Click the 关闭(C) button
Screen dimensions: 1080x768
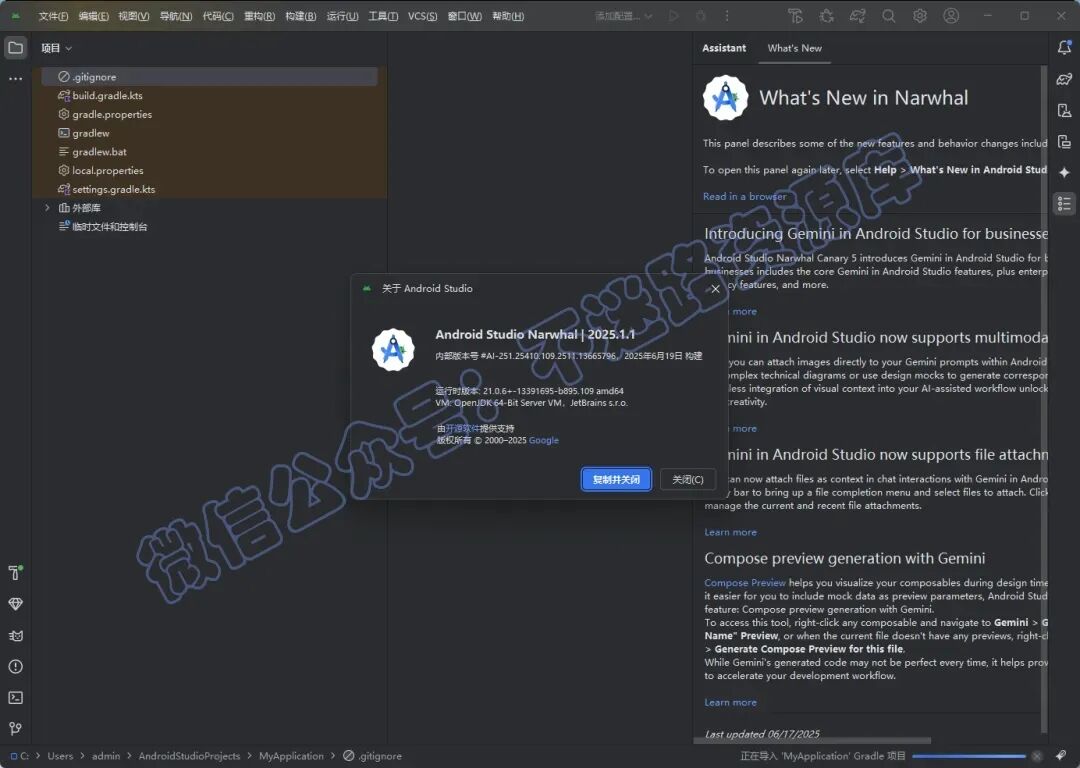[687, 479]
